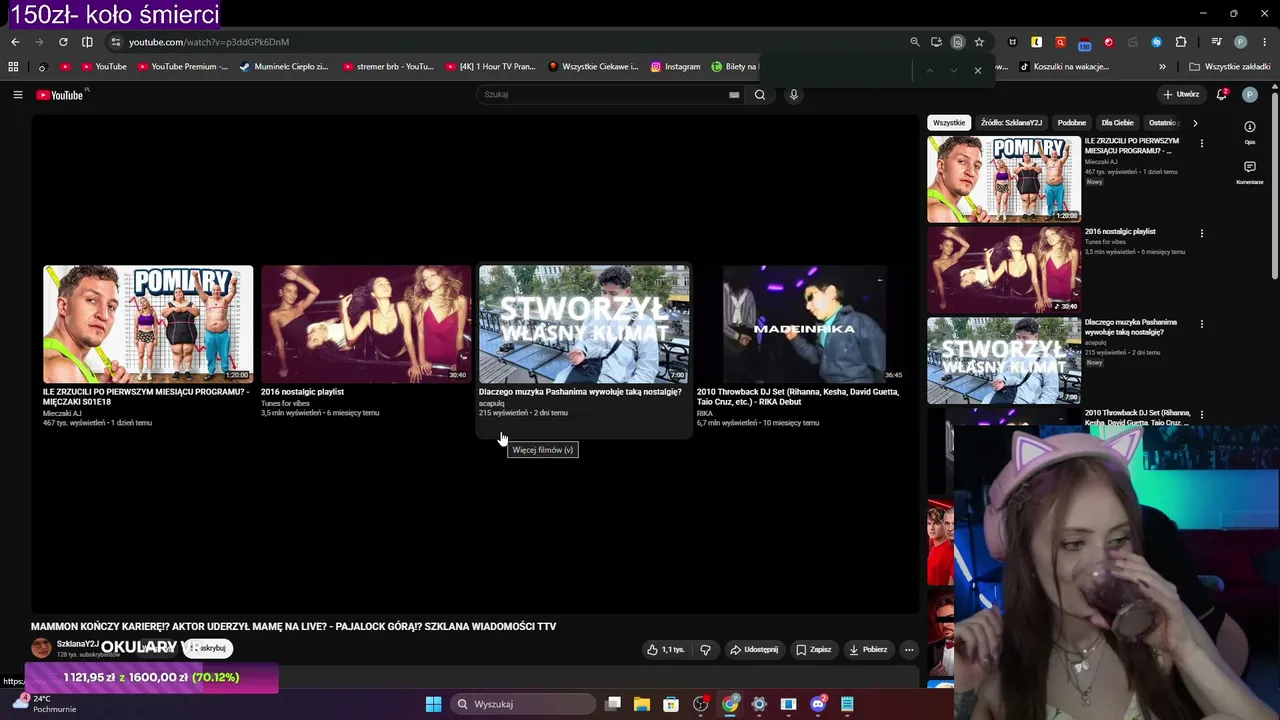Click the Zapisz save button
This screenshot has width=1280, height=720.
point(814,649)
